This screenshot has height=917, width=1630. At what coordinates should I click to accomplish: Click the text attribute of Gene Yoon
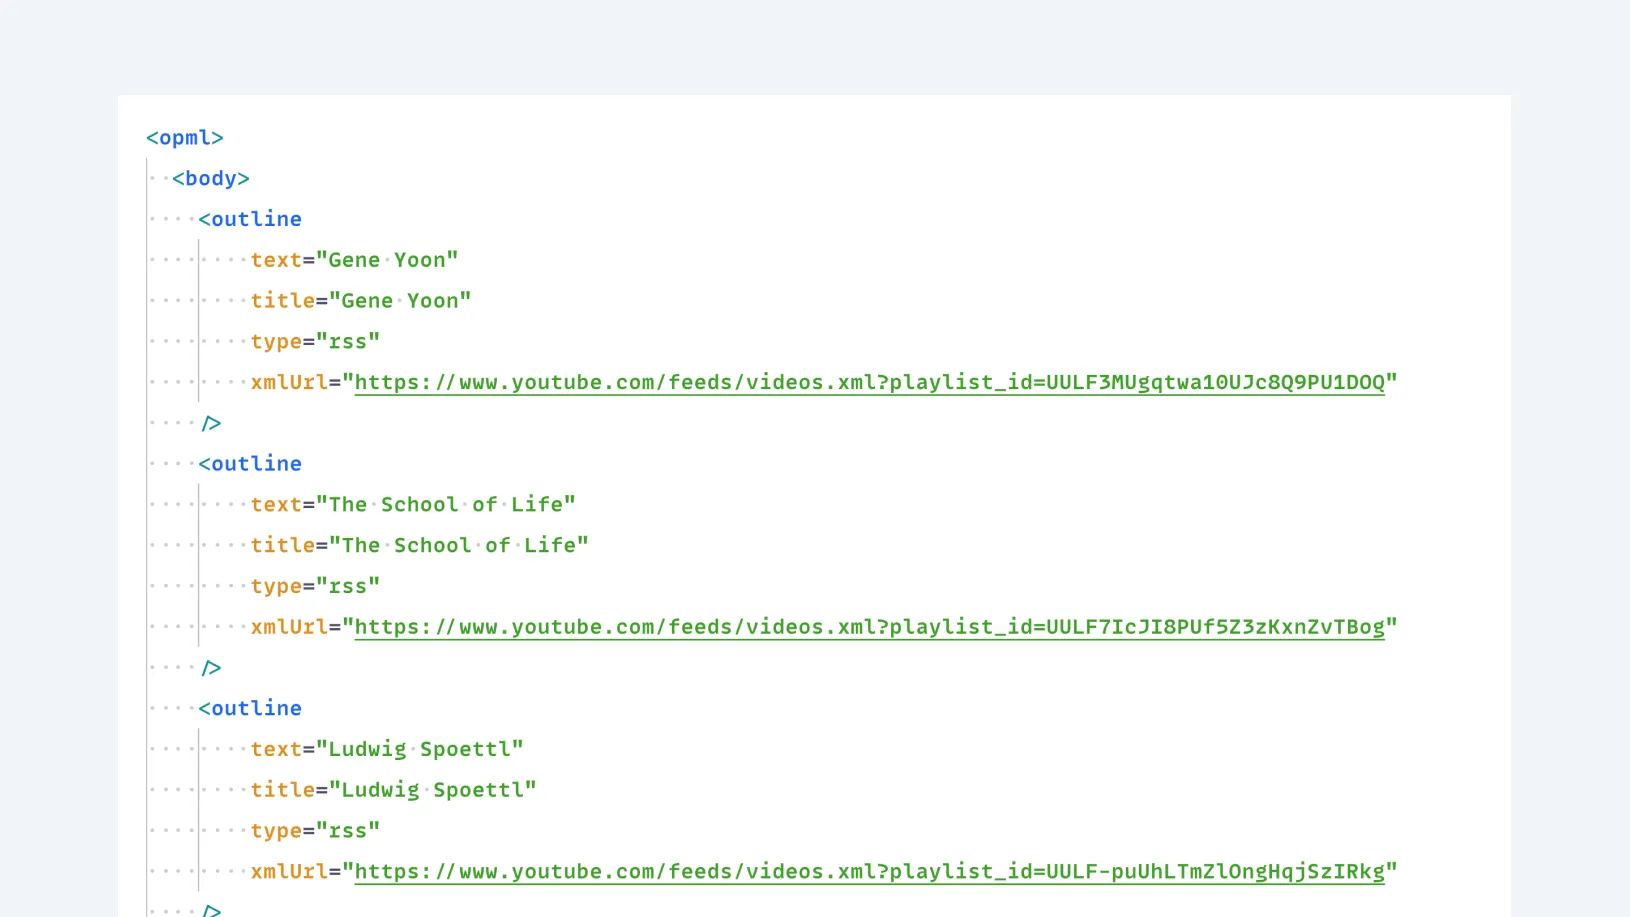pos(276,260)
